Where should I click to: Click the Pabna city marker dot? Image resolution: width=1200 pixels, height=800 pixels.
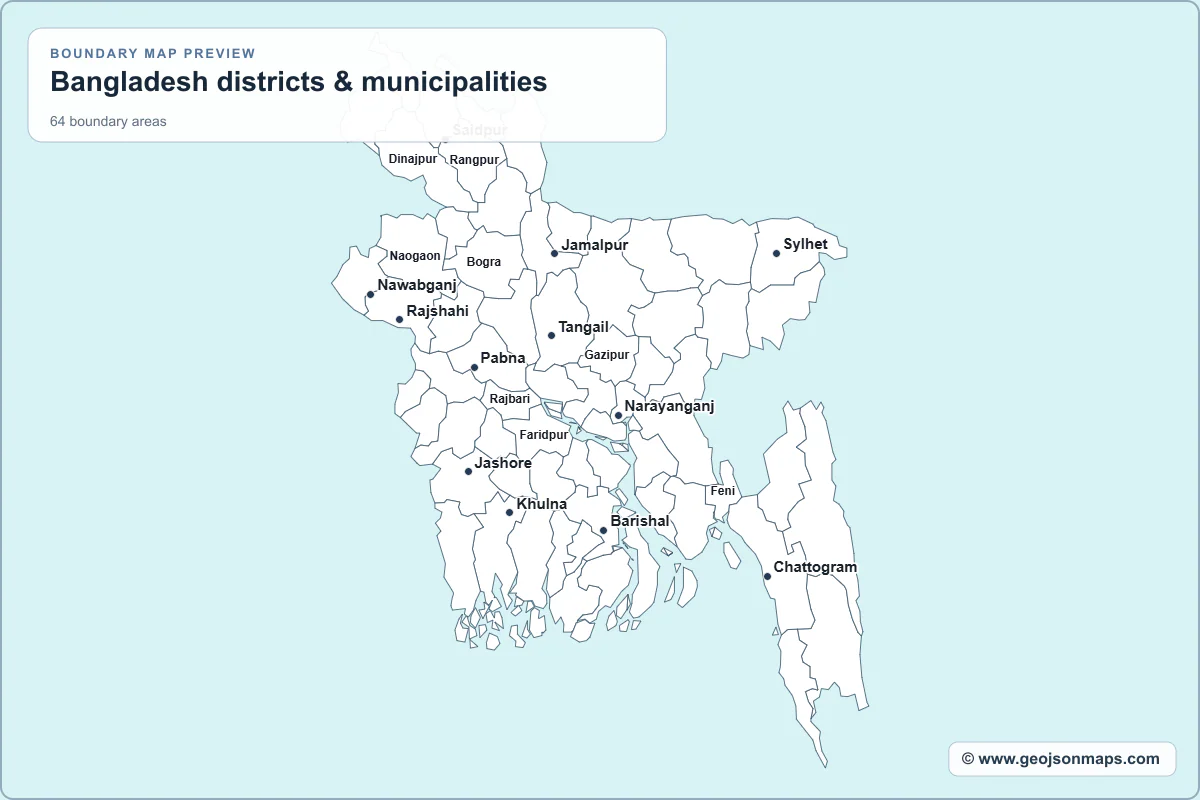474,367
